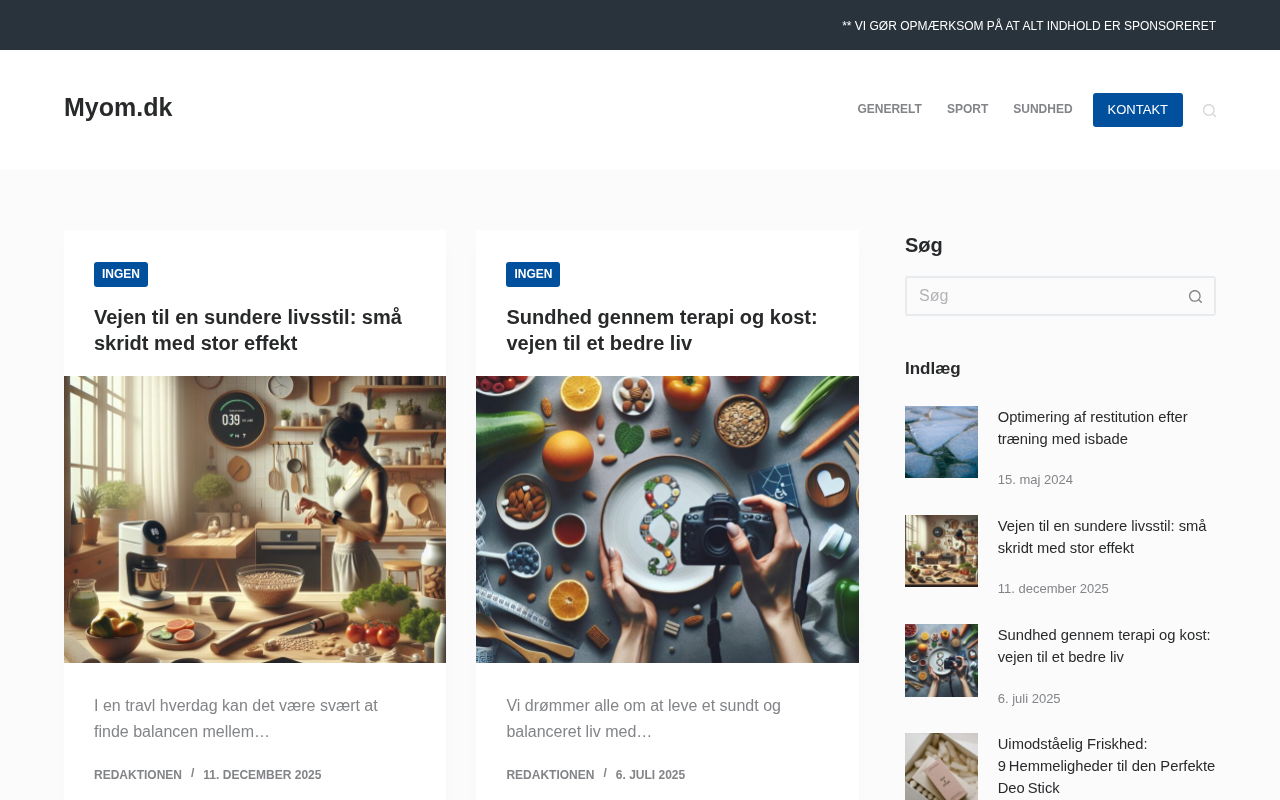Focus the Søg search input field
The width and height of the screenshot is (1280, 800).
pos(1041,296)
